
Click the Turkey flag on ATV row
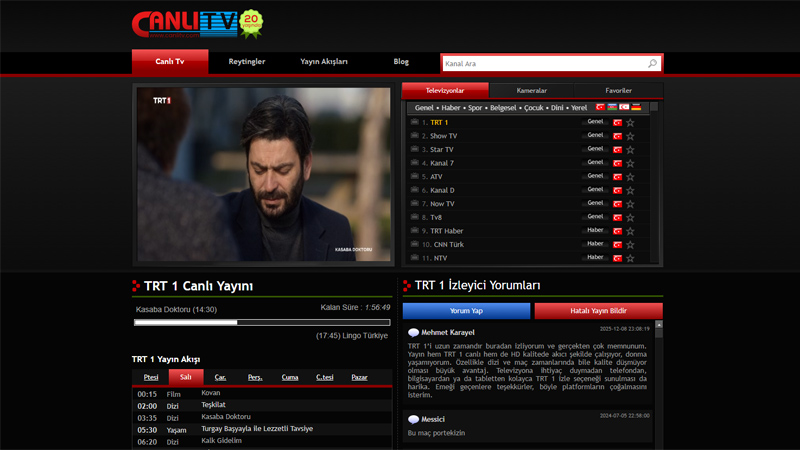[x=617, y=177]
